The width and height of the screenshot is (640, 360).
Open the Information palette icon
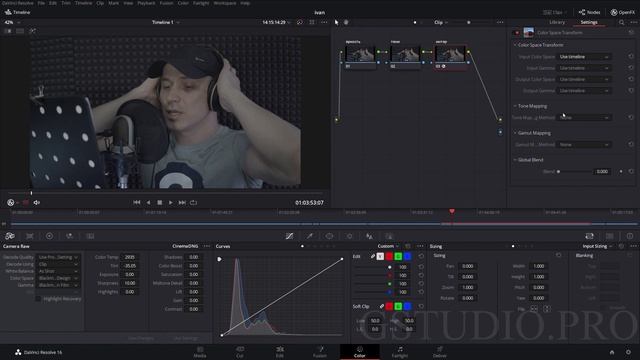630,236
